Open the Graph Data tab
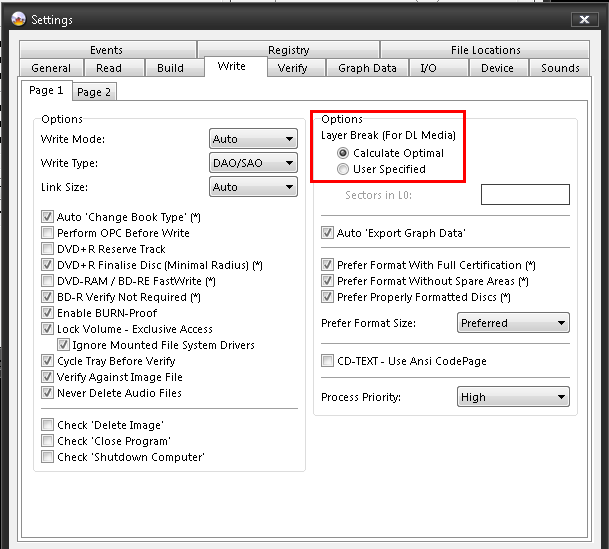 tap(367, 68)
